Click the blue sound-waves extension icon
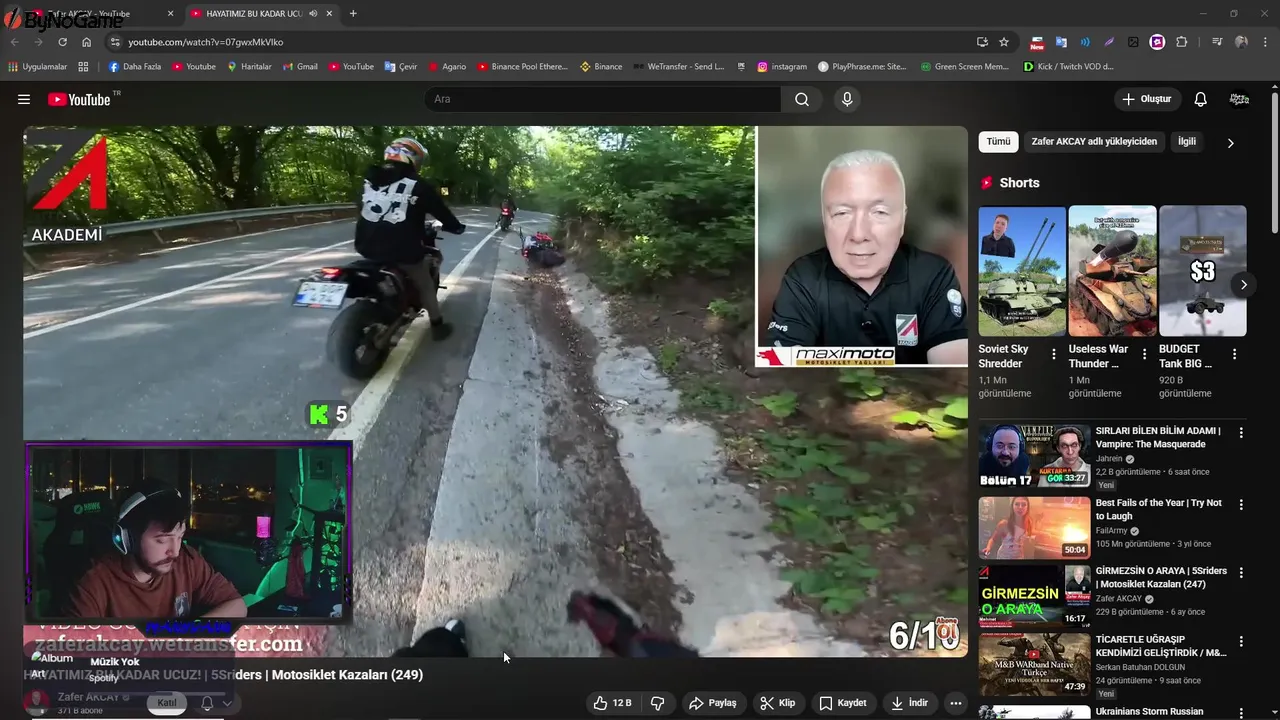Image resolution: width=1280 pixels, height=720 pixels. pyautogui.click(x=1085, y=42)
